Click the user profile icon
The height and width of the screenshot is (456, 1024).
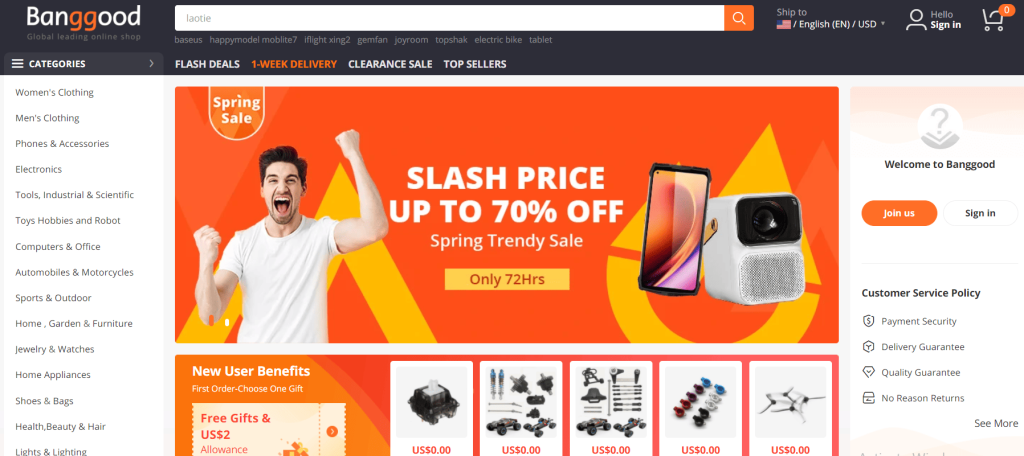pyautogui.click(x=916, y=20)
